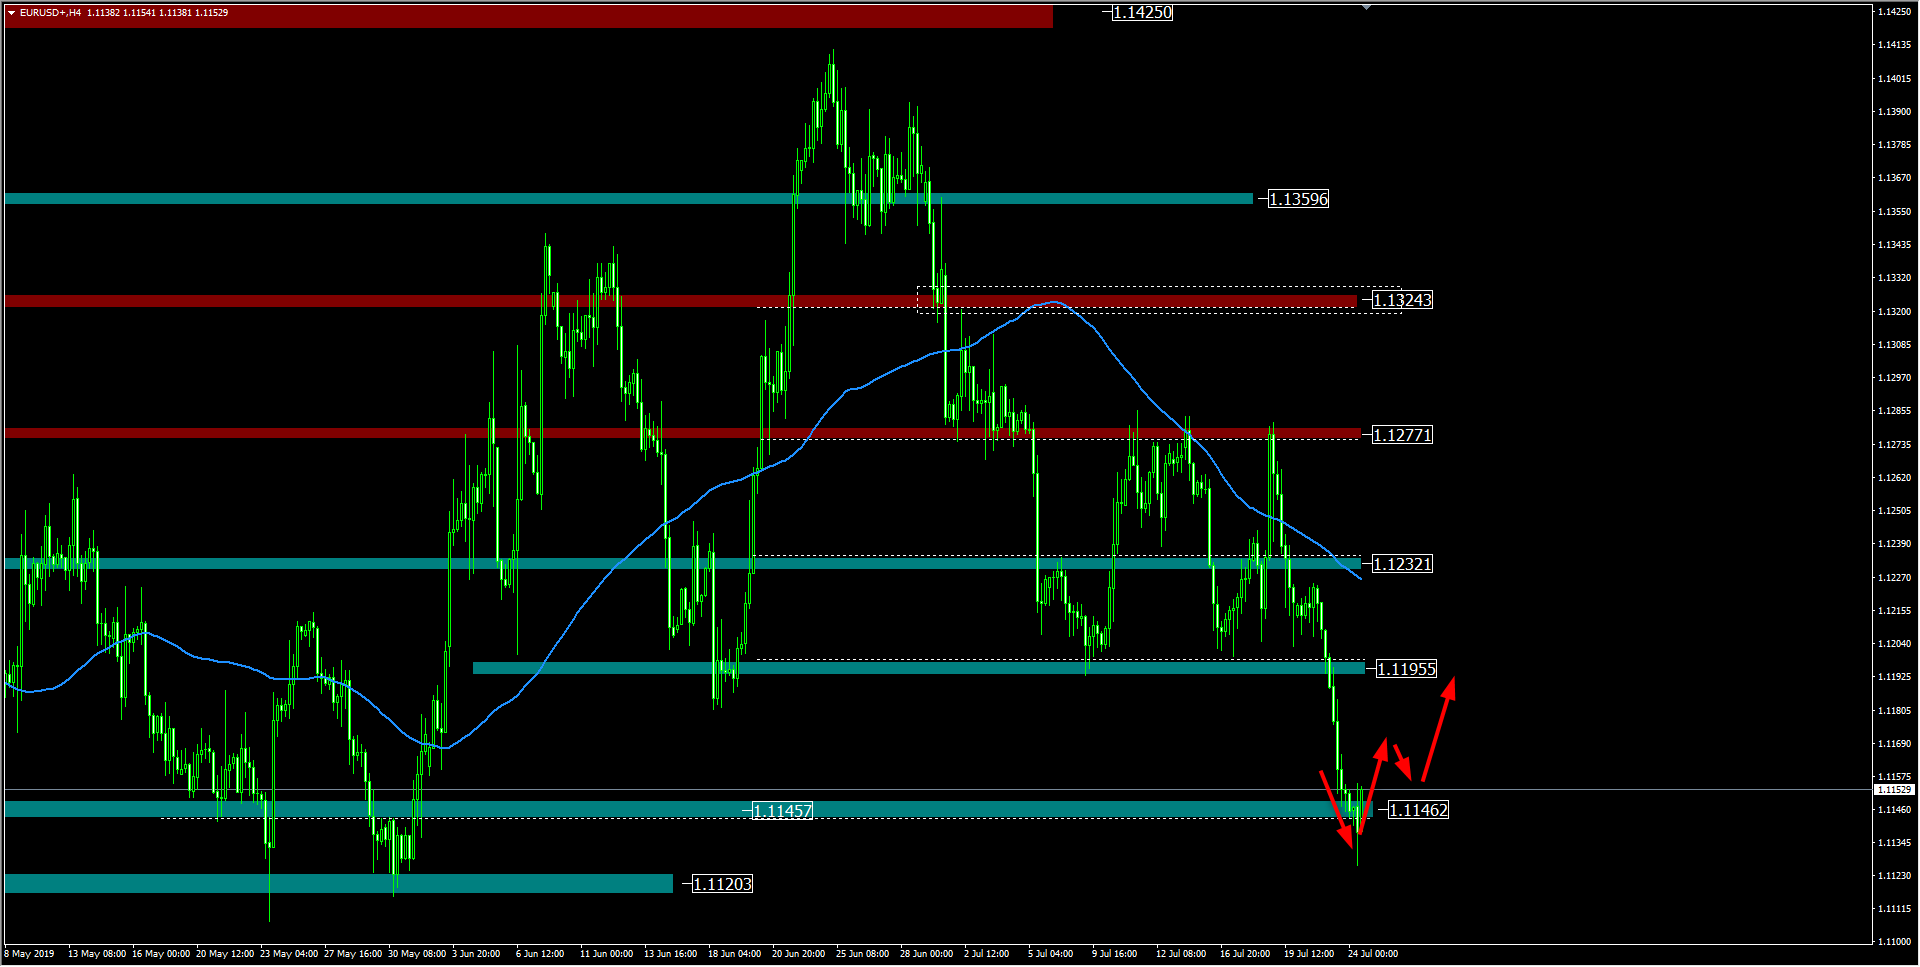Select the 1.12321 level label
This screenshot has height=967, width=1920.
pos(1402,564)
